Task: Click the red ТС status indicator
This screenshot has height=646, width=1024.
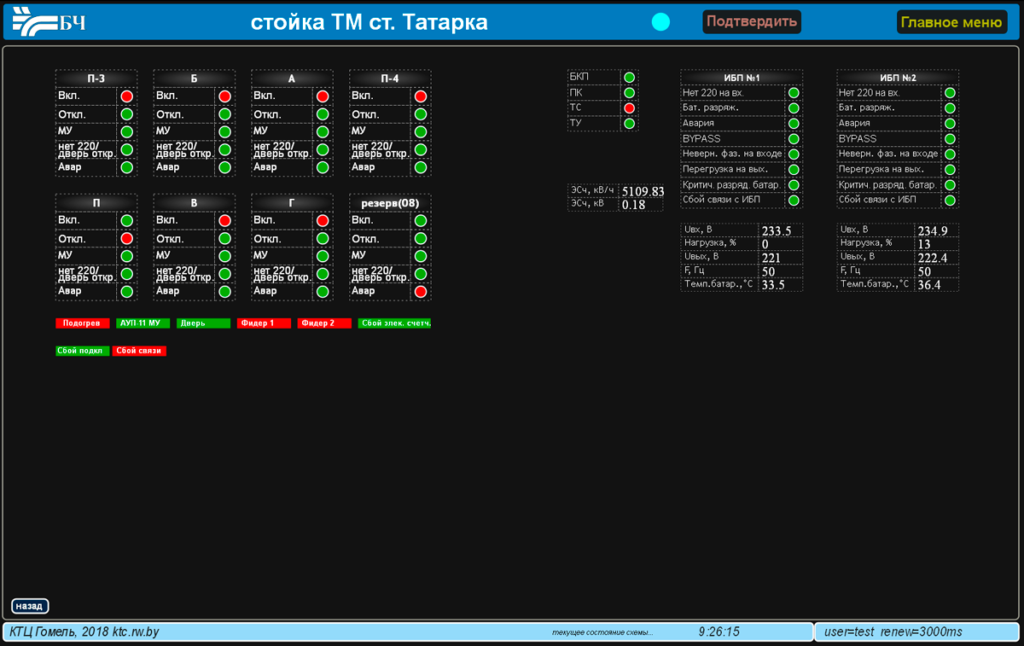Action: pyautogui.click(x=629, y=108)
